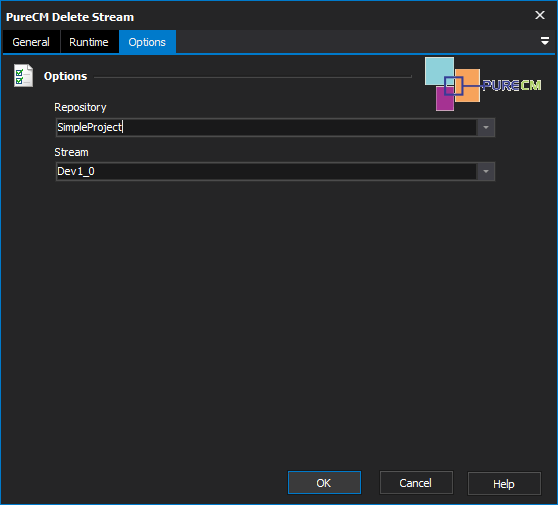The height and width of the screenshot is (505, 558).
Task: Open the tab list menu icon
Action: tap(544, 41)
